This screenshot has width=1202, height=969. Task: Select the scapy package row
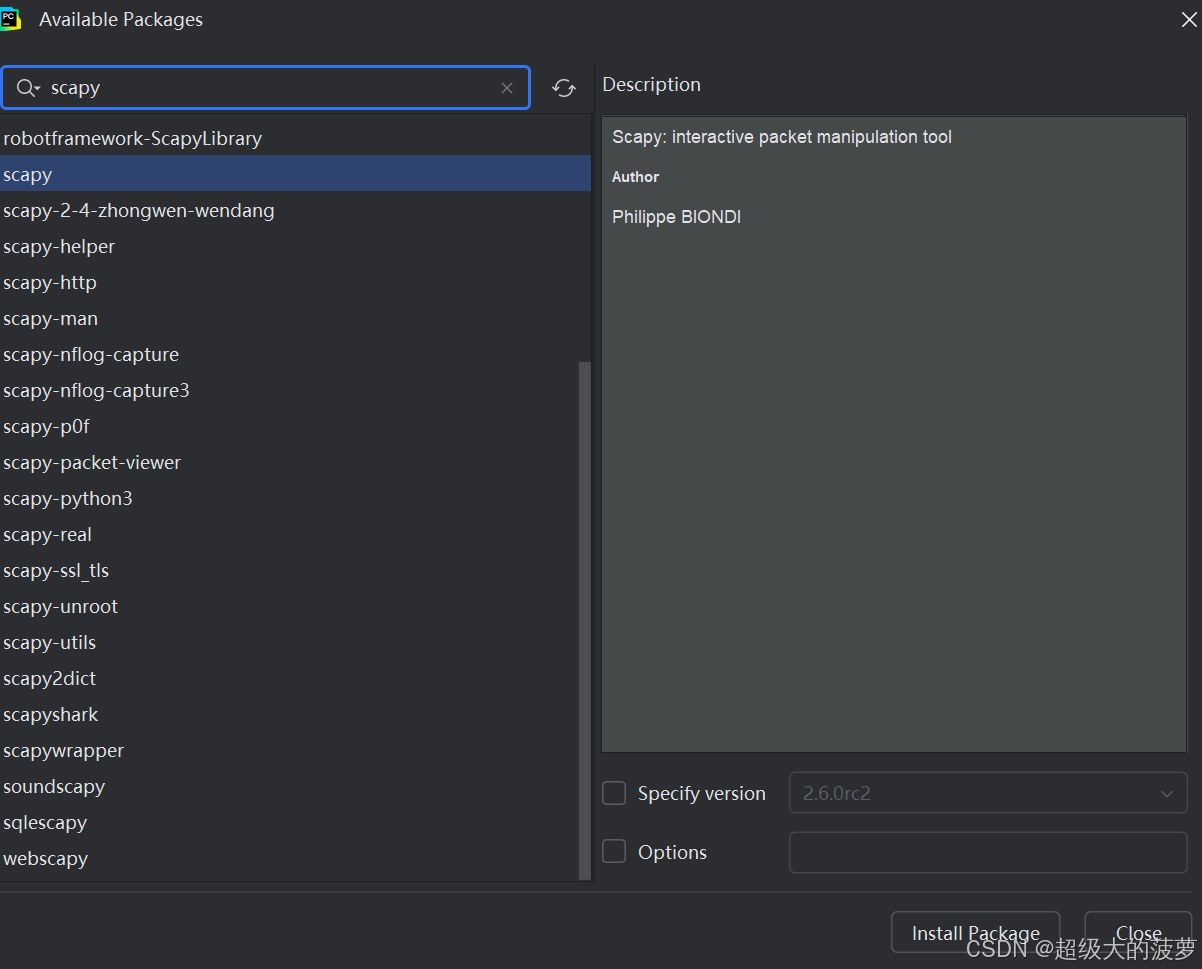295,174
